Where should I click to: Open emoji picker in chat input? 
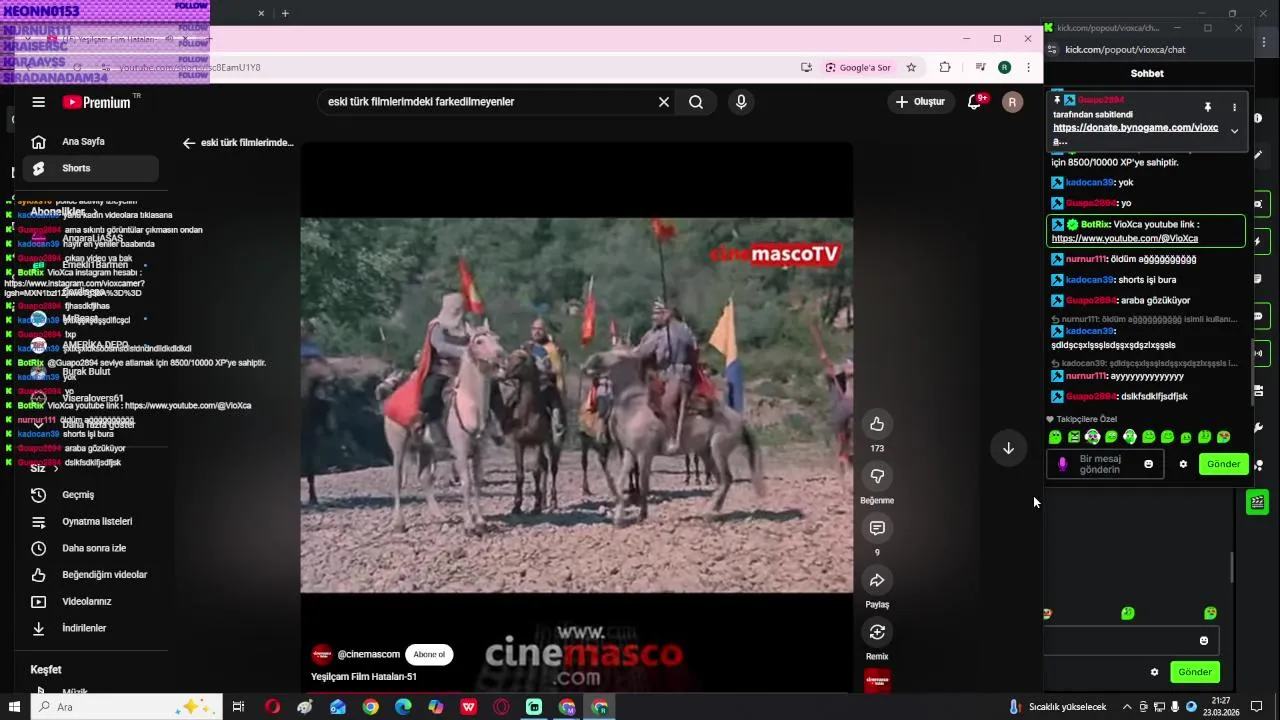[x=1148, y=464]
